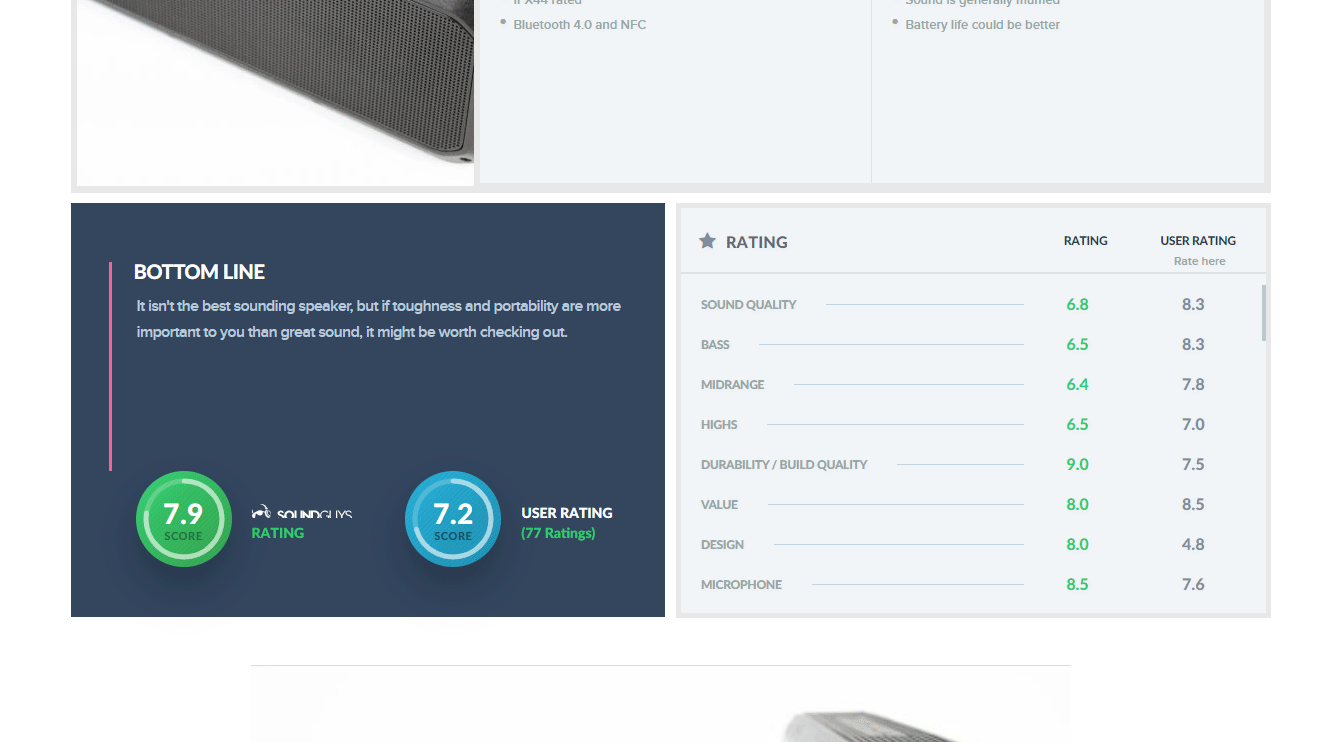Open the 'Rate here' link under USER RATING
Viewport: 1323px width, 742px height.
coord(1199,261)
